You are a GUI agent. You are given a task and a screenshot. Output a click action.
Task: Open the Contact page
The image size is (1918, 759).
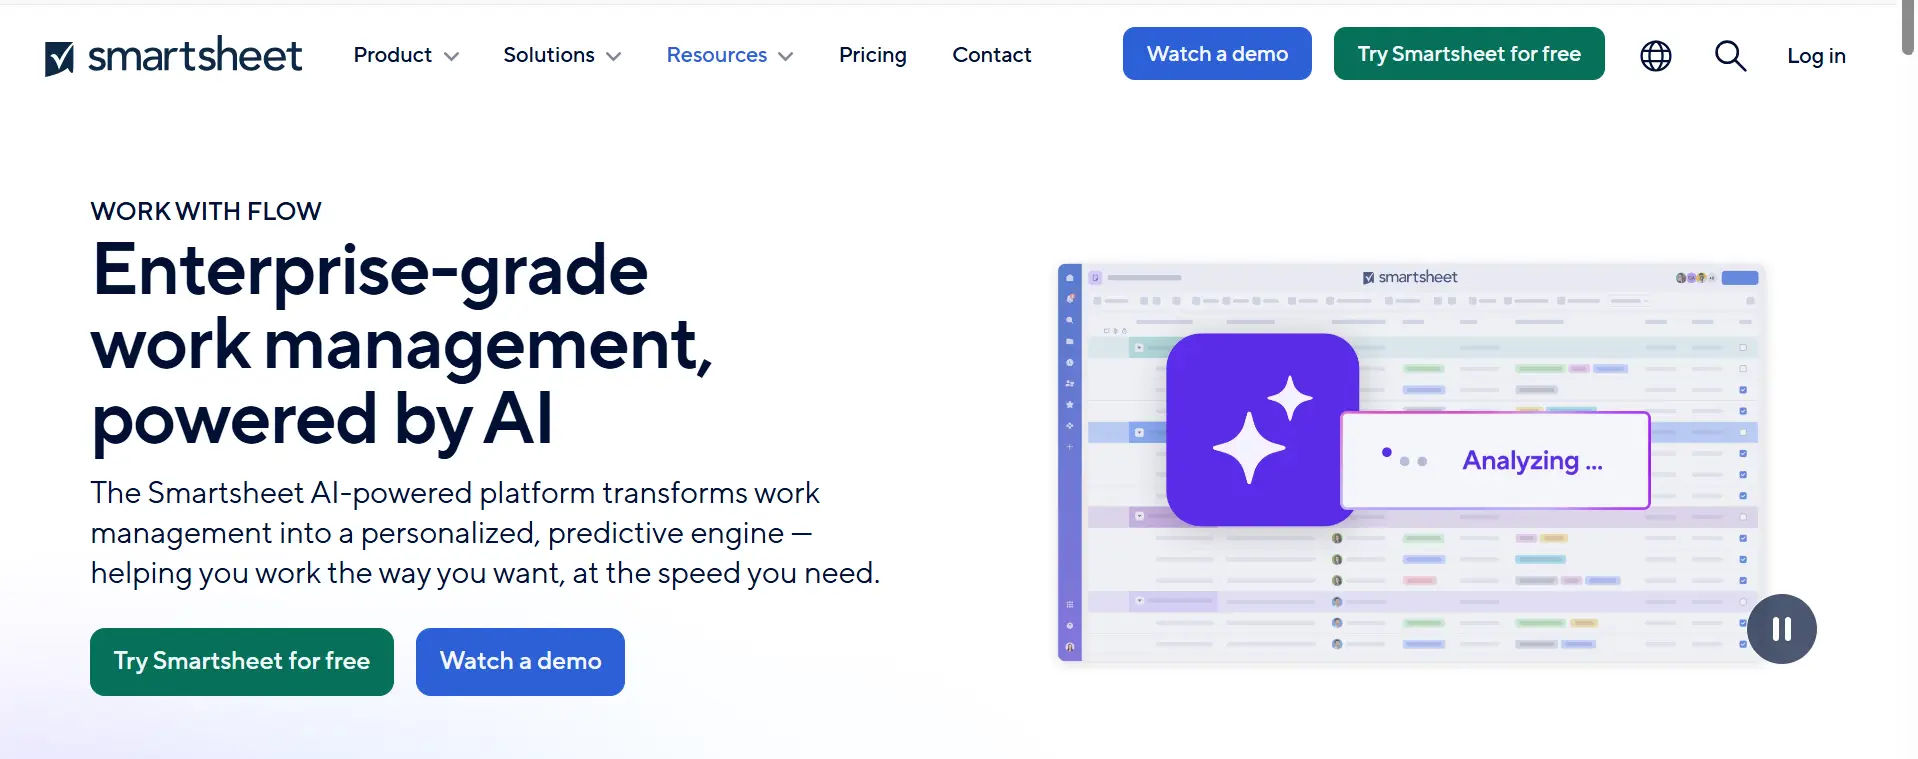click(x=991, y=55)
